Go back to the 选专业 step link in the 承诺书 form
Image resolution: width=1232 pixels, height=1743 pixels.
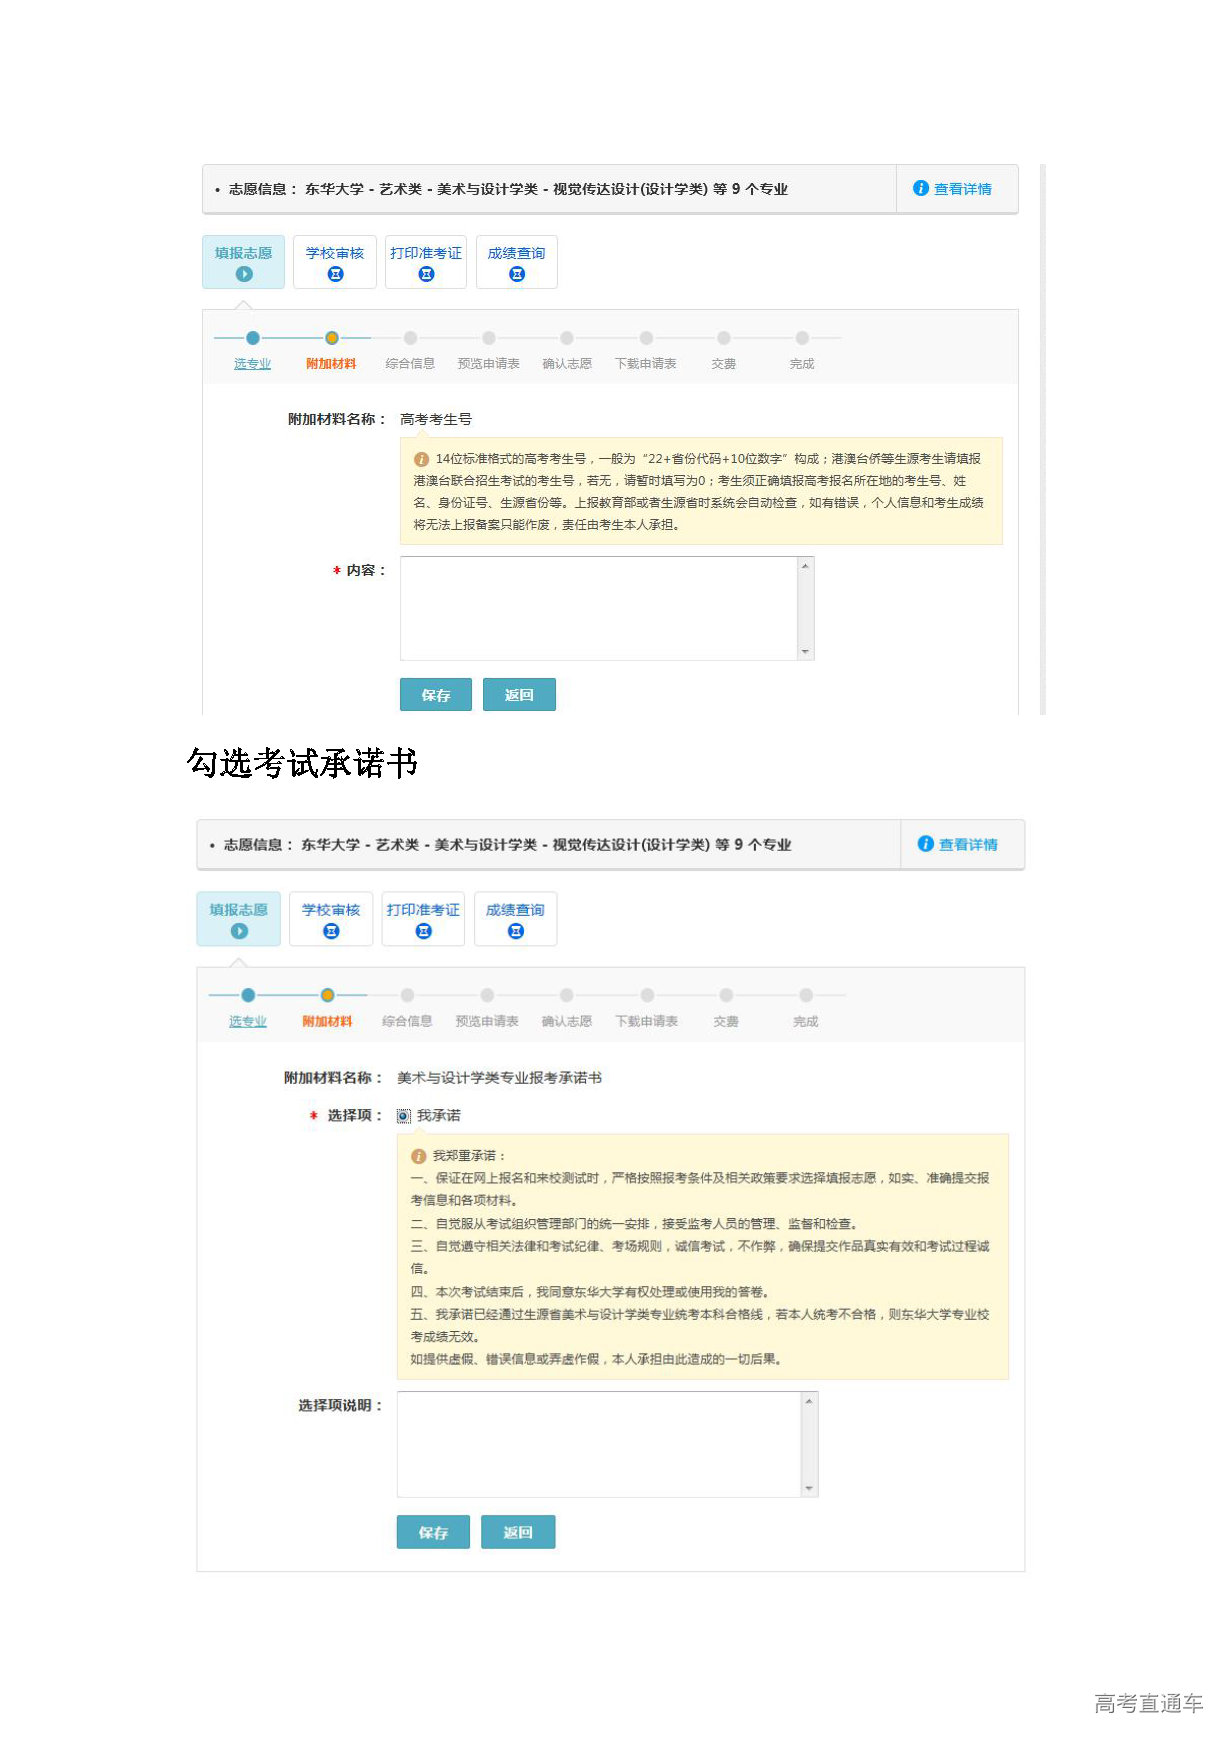click(247, 1021)
